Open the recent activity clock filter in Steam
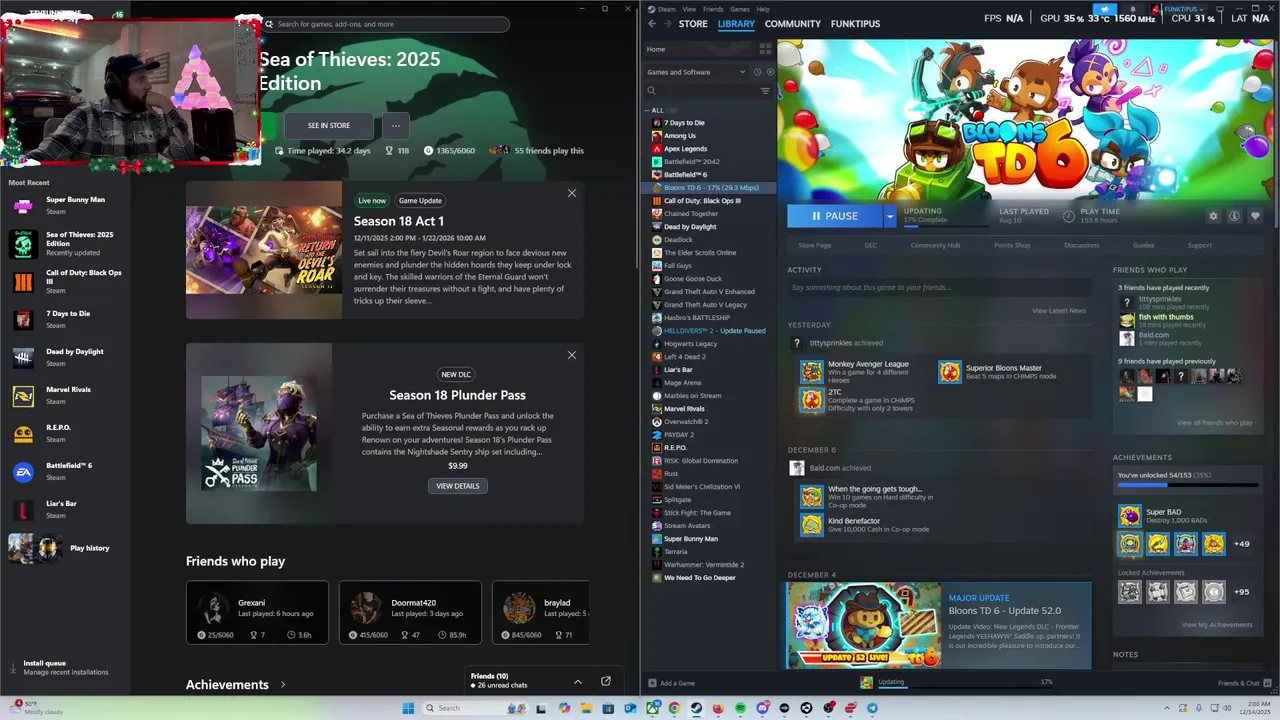This screenshot has height=720, width=1280. point(757,72)
